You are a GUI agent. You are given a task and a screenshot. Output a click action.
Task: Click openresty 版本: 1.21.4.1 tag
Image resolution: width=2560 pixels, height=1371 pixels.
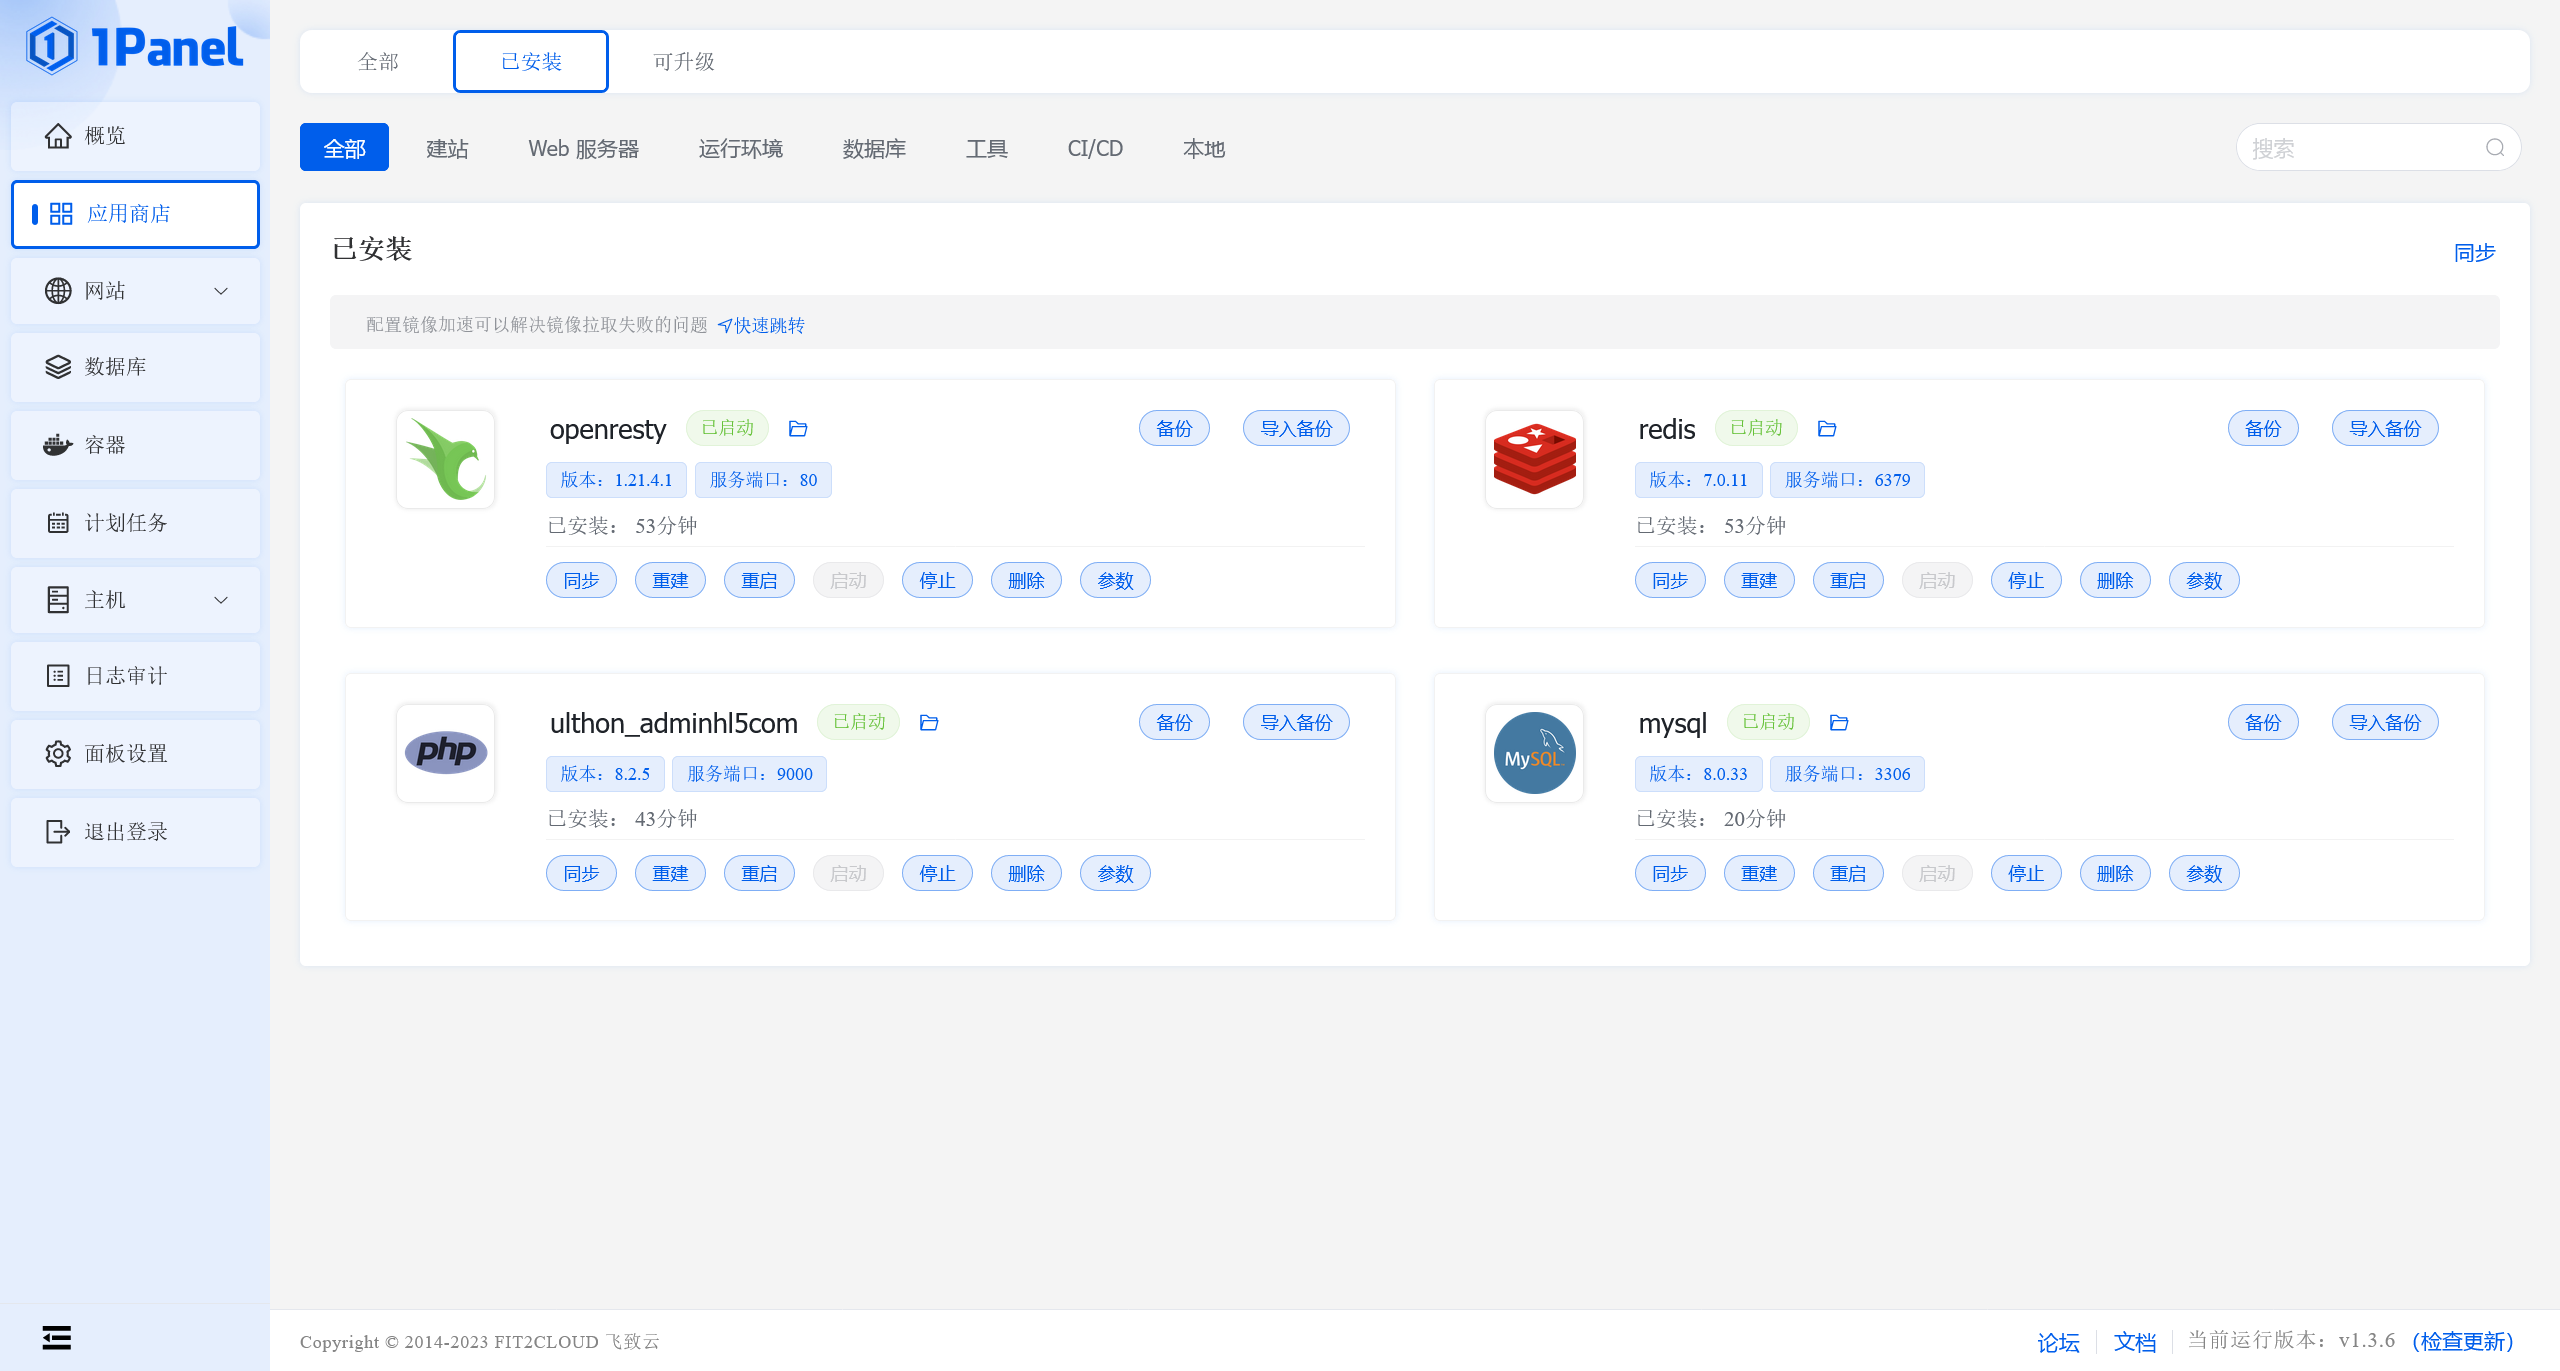tap(616, 480)
